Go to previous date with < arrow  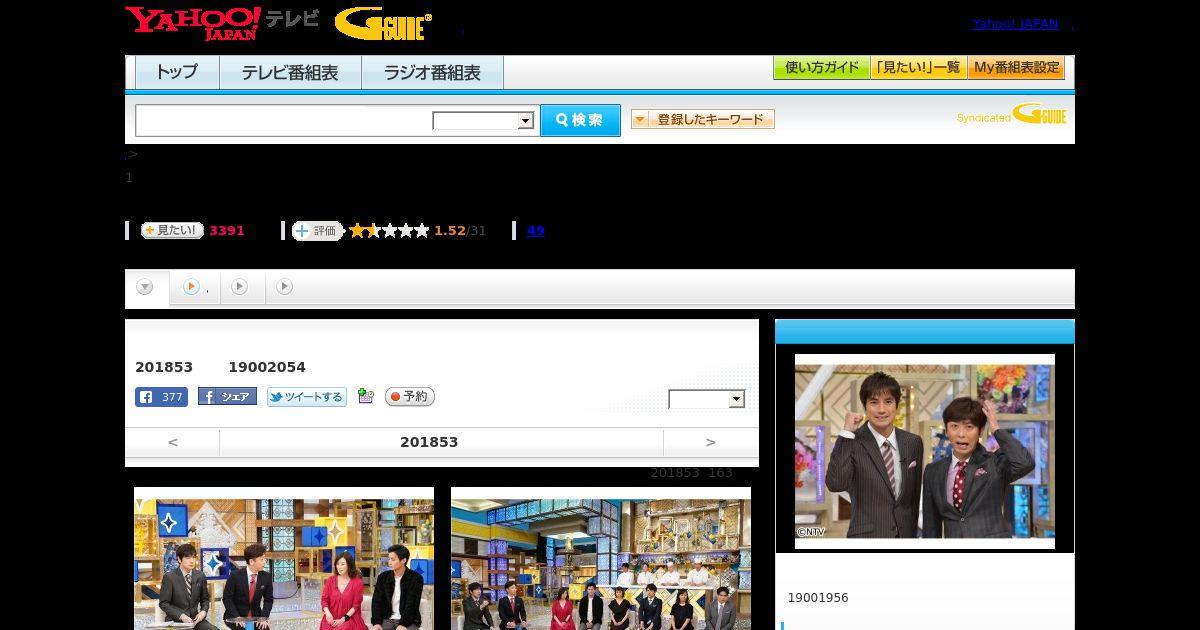point(172,442)
